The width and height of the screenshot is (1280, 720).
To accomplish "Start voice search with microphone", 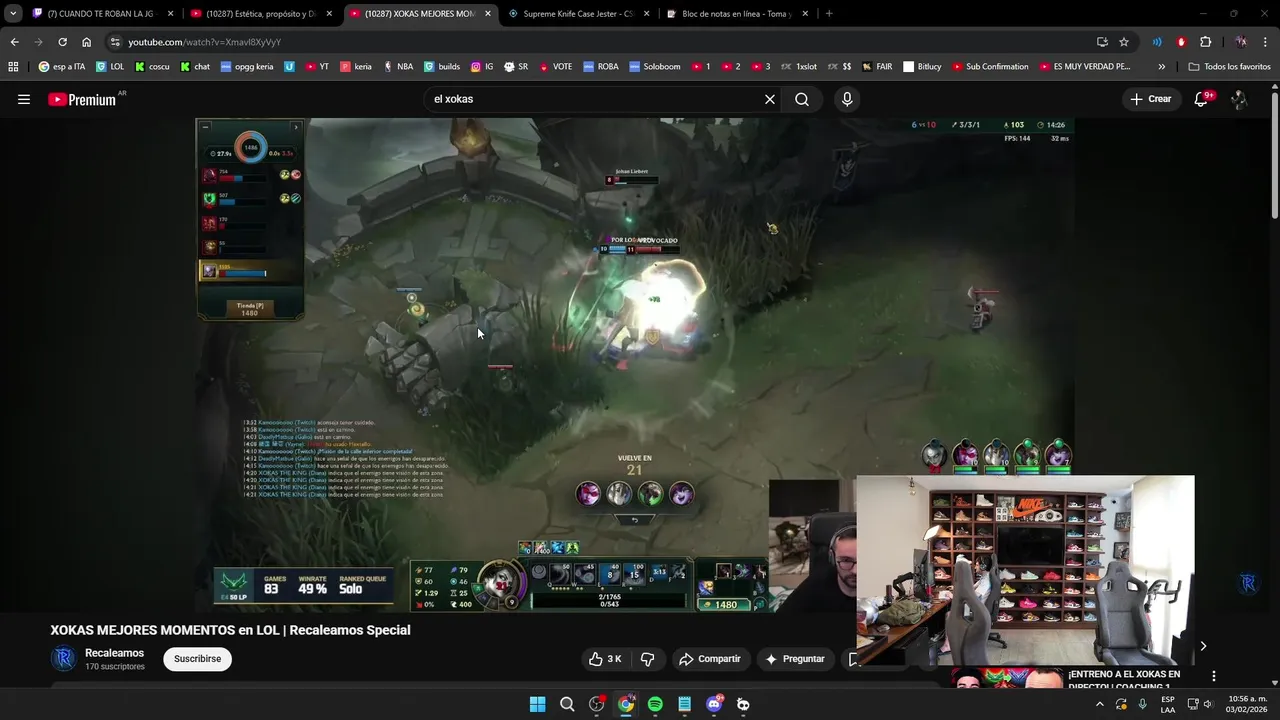I will (847, 99).
